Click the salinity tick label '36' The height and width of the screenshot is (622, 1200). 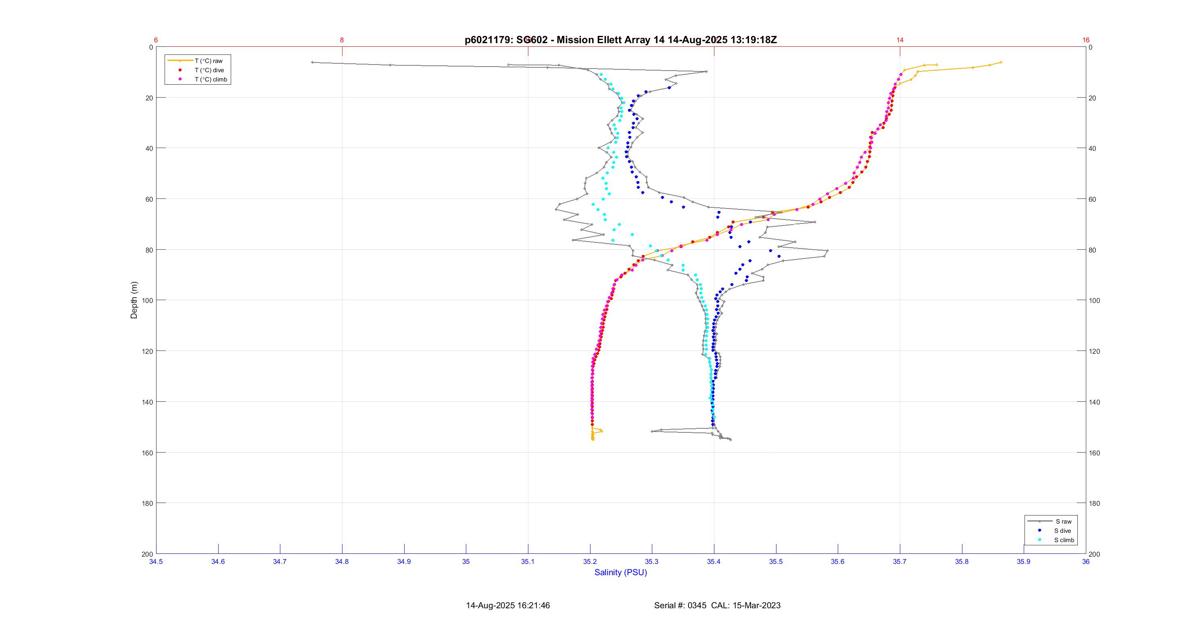coord(1086,562)
